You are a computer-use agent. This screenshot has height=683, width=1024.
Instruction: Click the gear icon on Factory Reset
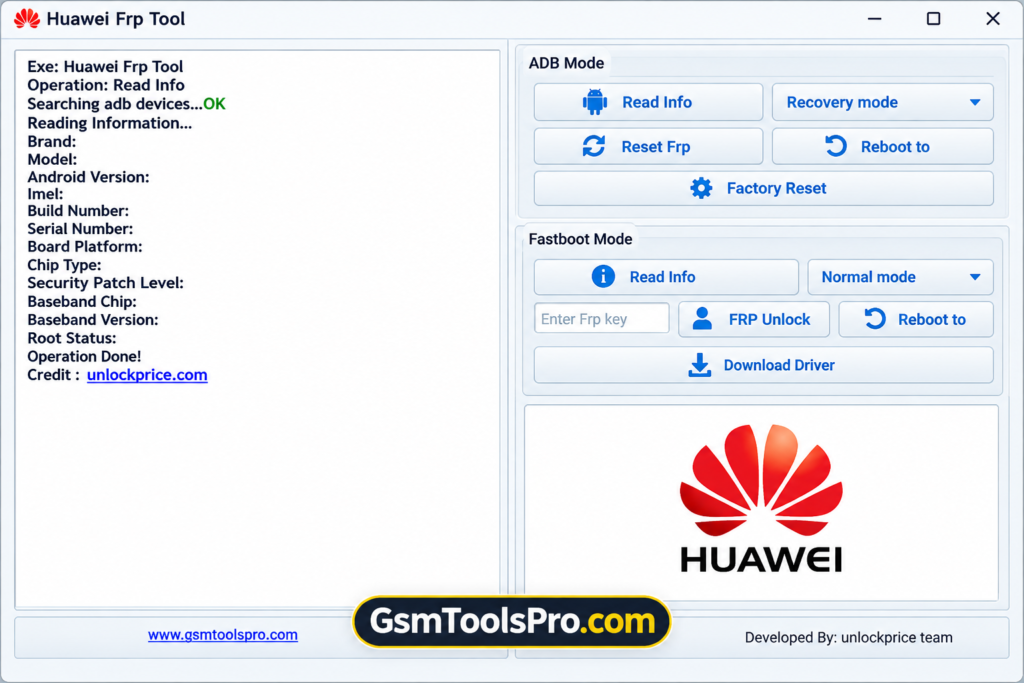click(701, 188)
